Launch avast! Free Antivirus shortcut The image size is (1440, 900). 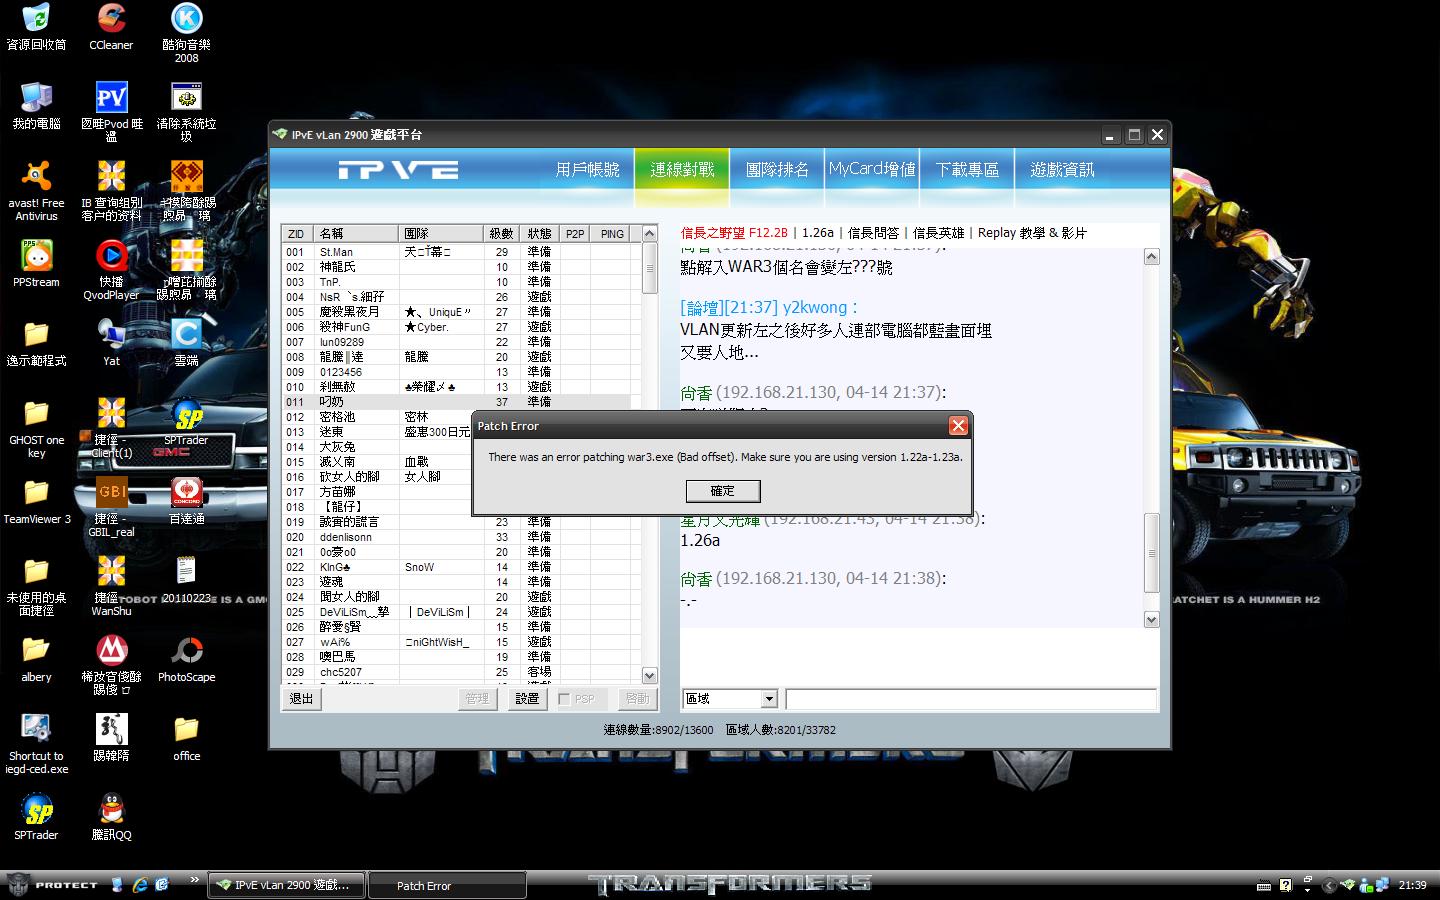pos(36,191)
